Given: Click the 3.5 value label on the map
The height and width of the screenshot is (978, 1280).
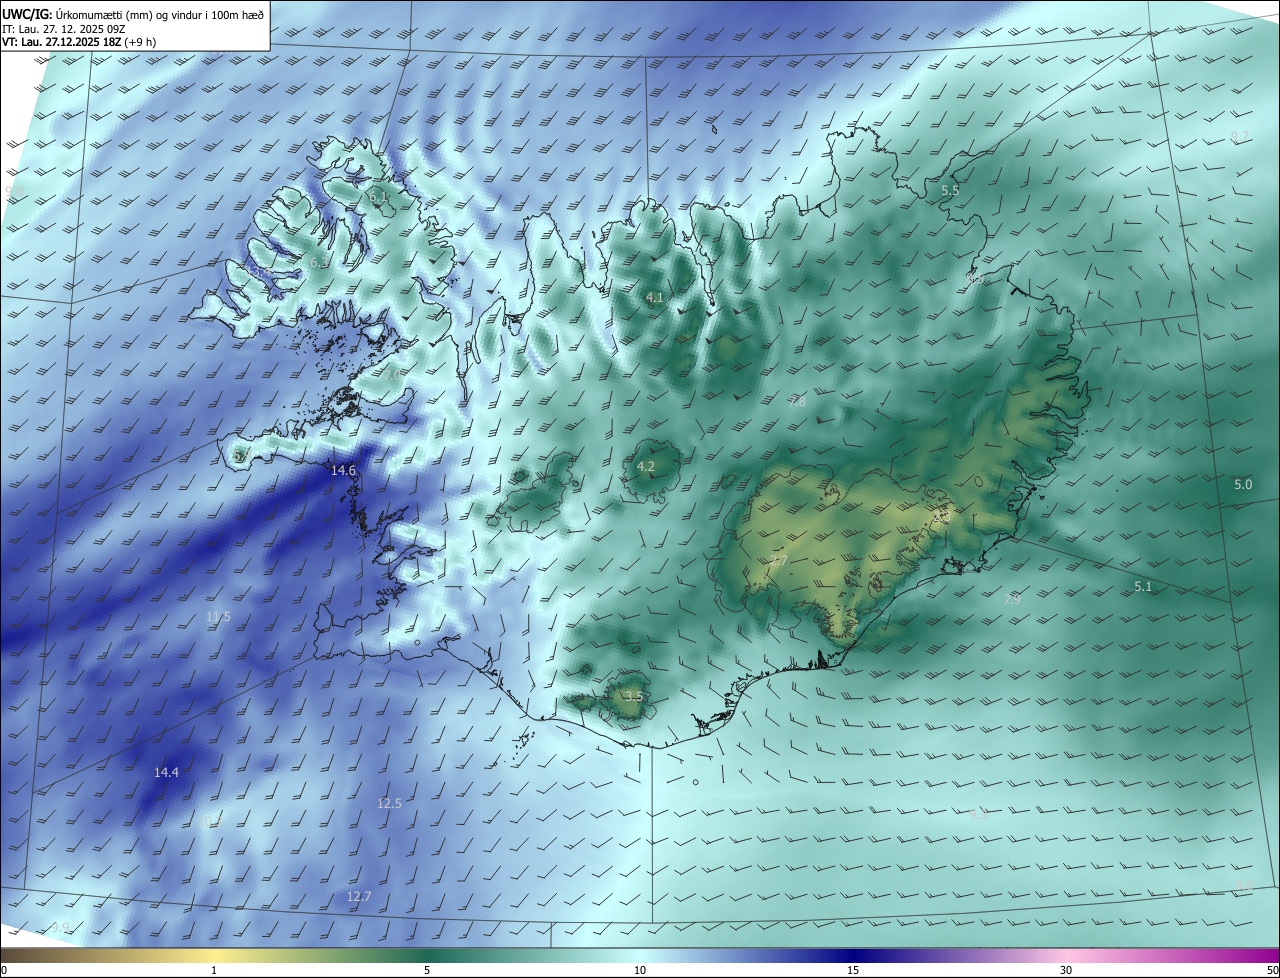Looking at the screenshot, I should 633,696.
